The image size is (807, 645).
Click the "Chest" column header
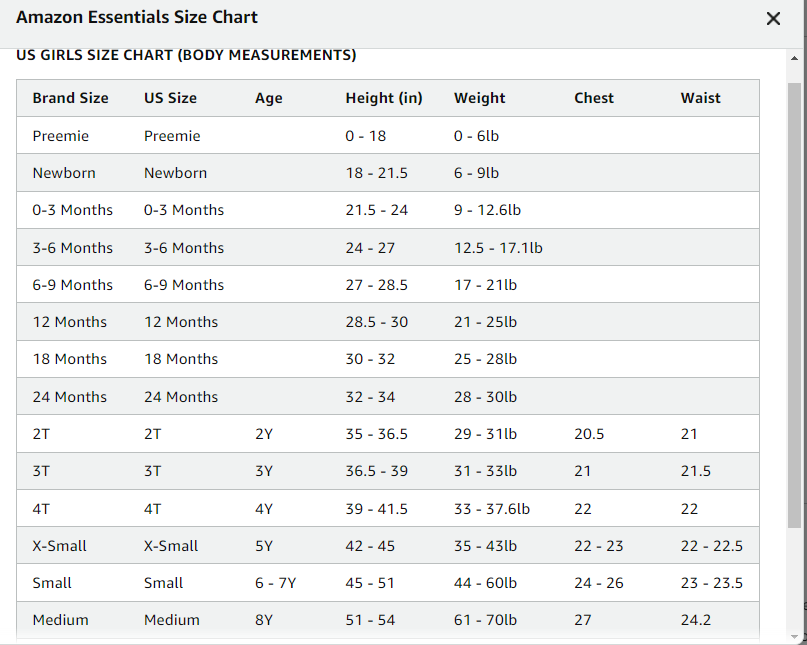point(594,98)
